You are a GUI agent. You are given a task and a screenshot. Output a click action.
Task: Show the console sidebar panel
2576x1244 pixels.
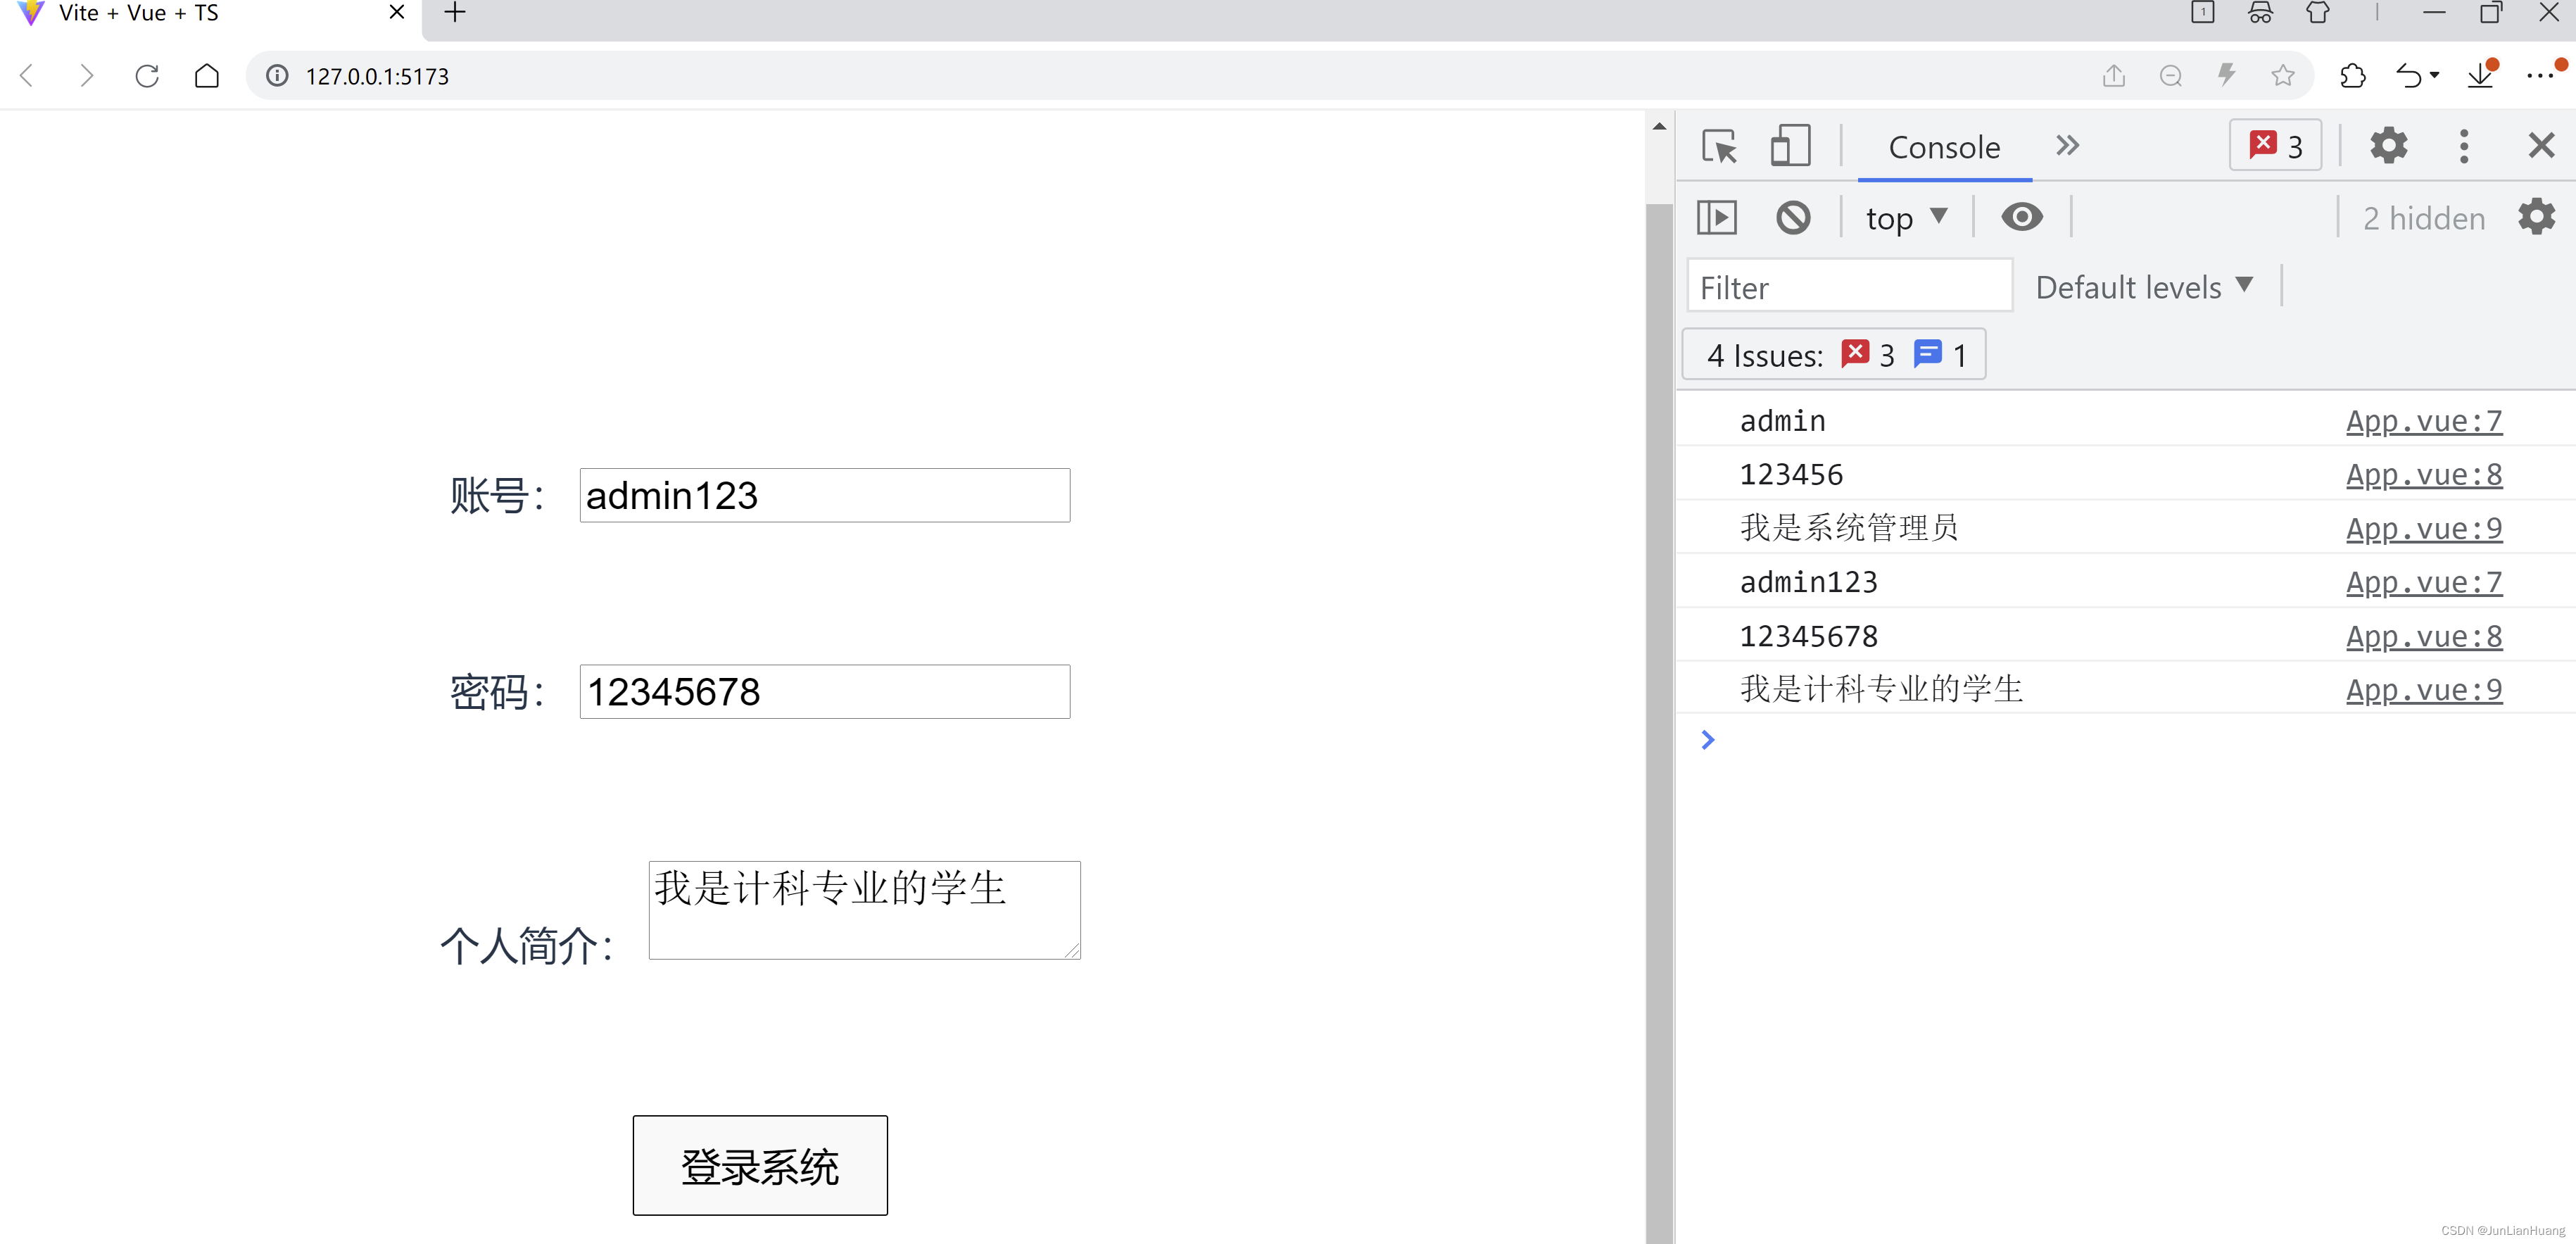pyautogui.click(x=1717, y=217)
